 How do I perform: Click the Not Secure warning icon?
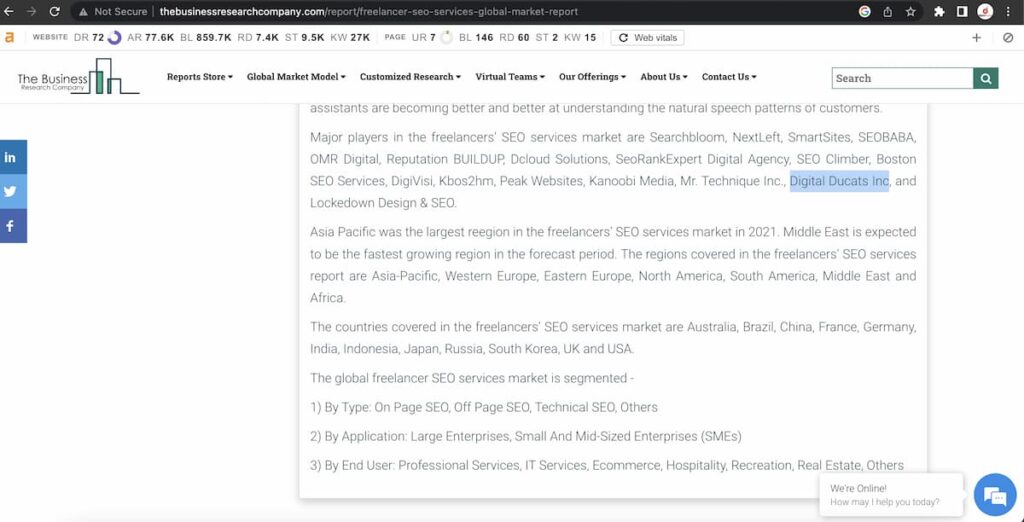click(x=83, y=12)
